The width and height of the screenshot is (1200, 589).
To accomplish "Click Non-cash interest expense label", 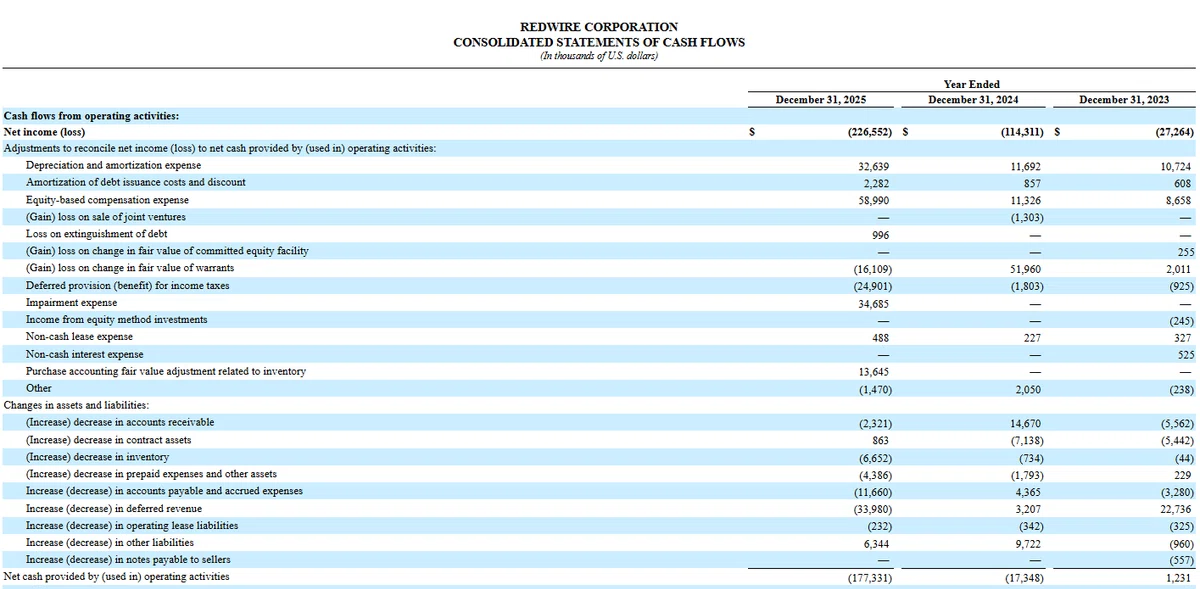I will (84, 354).
